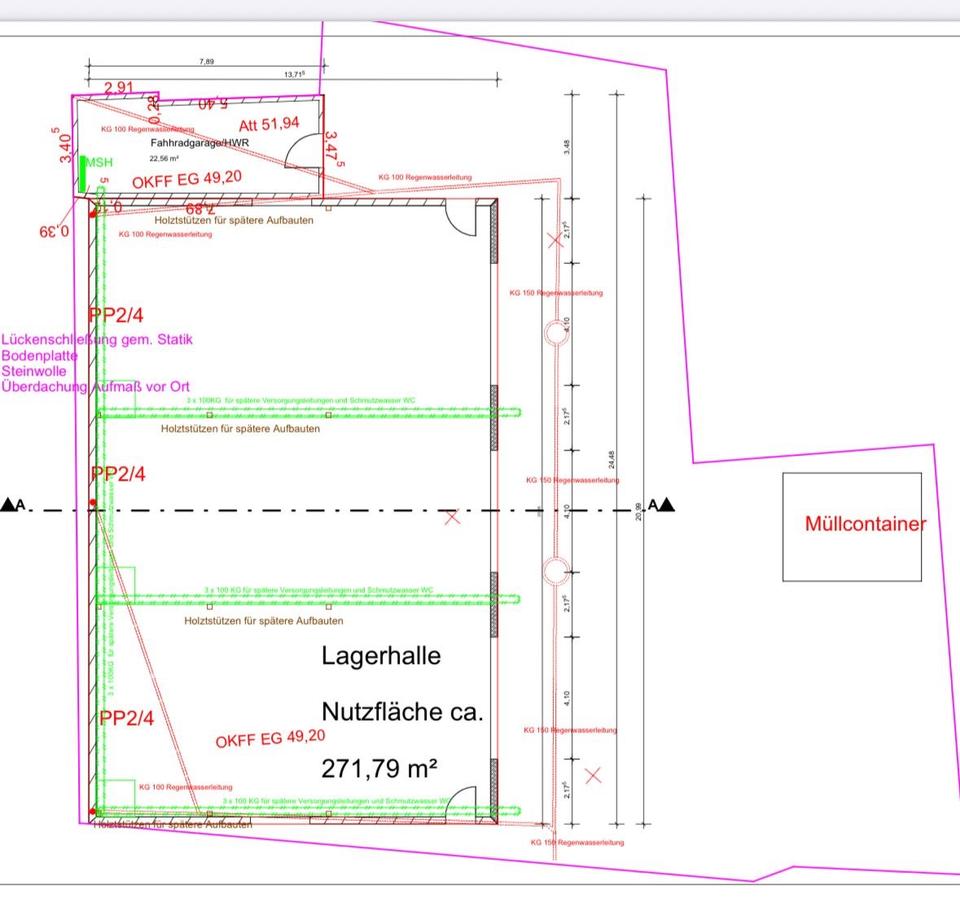Click the red X on the section line
The width and height of the screenshot is (960, 900).
click(452, 517)
